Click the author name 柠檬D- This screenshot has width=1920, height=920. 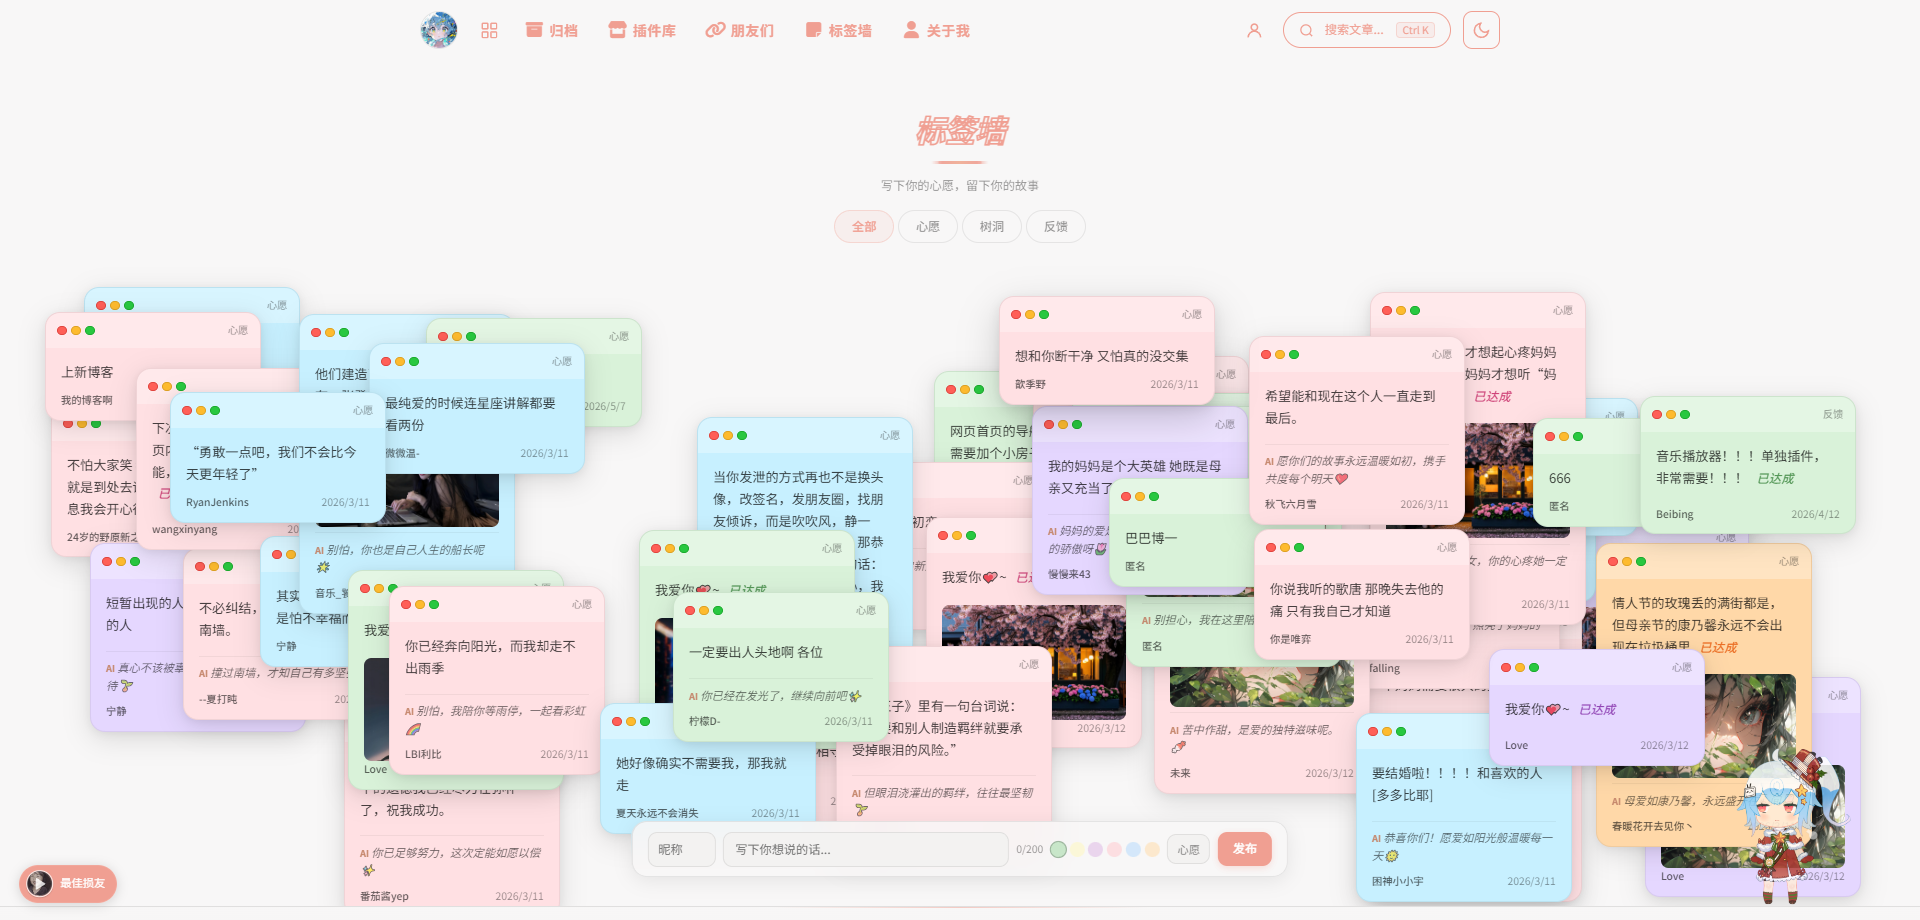point(704,721)
